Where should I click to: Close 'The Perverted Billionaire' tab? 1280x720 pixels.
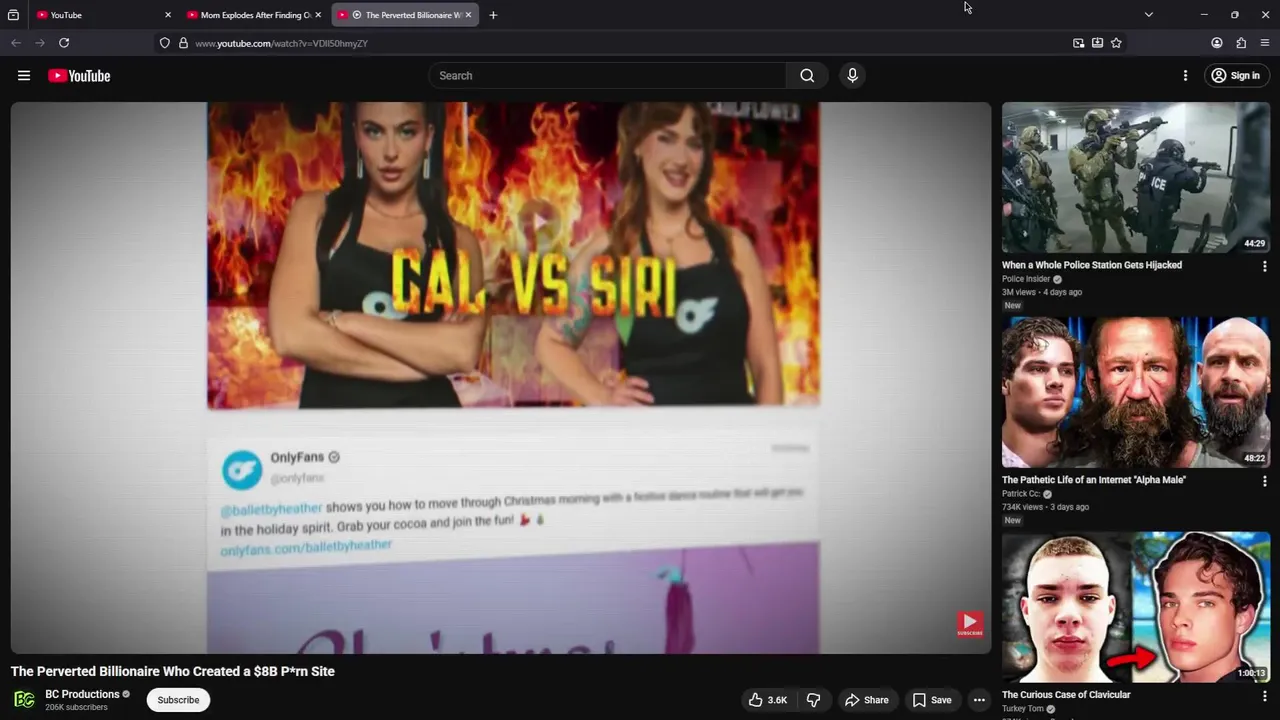[x=468, y=15]
